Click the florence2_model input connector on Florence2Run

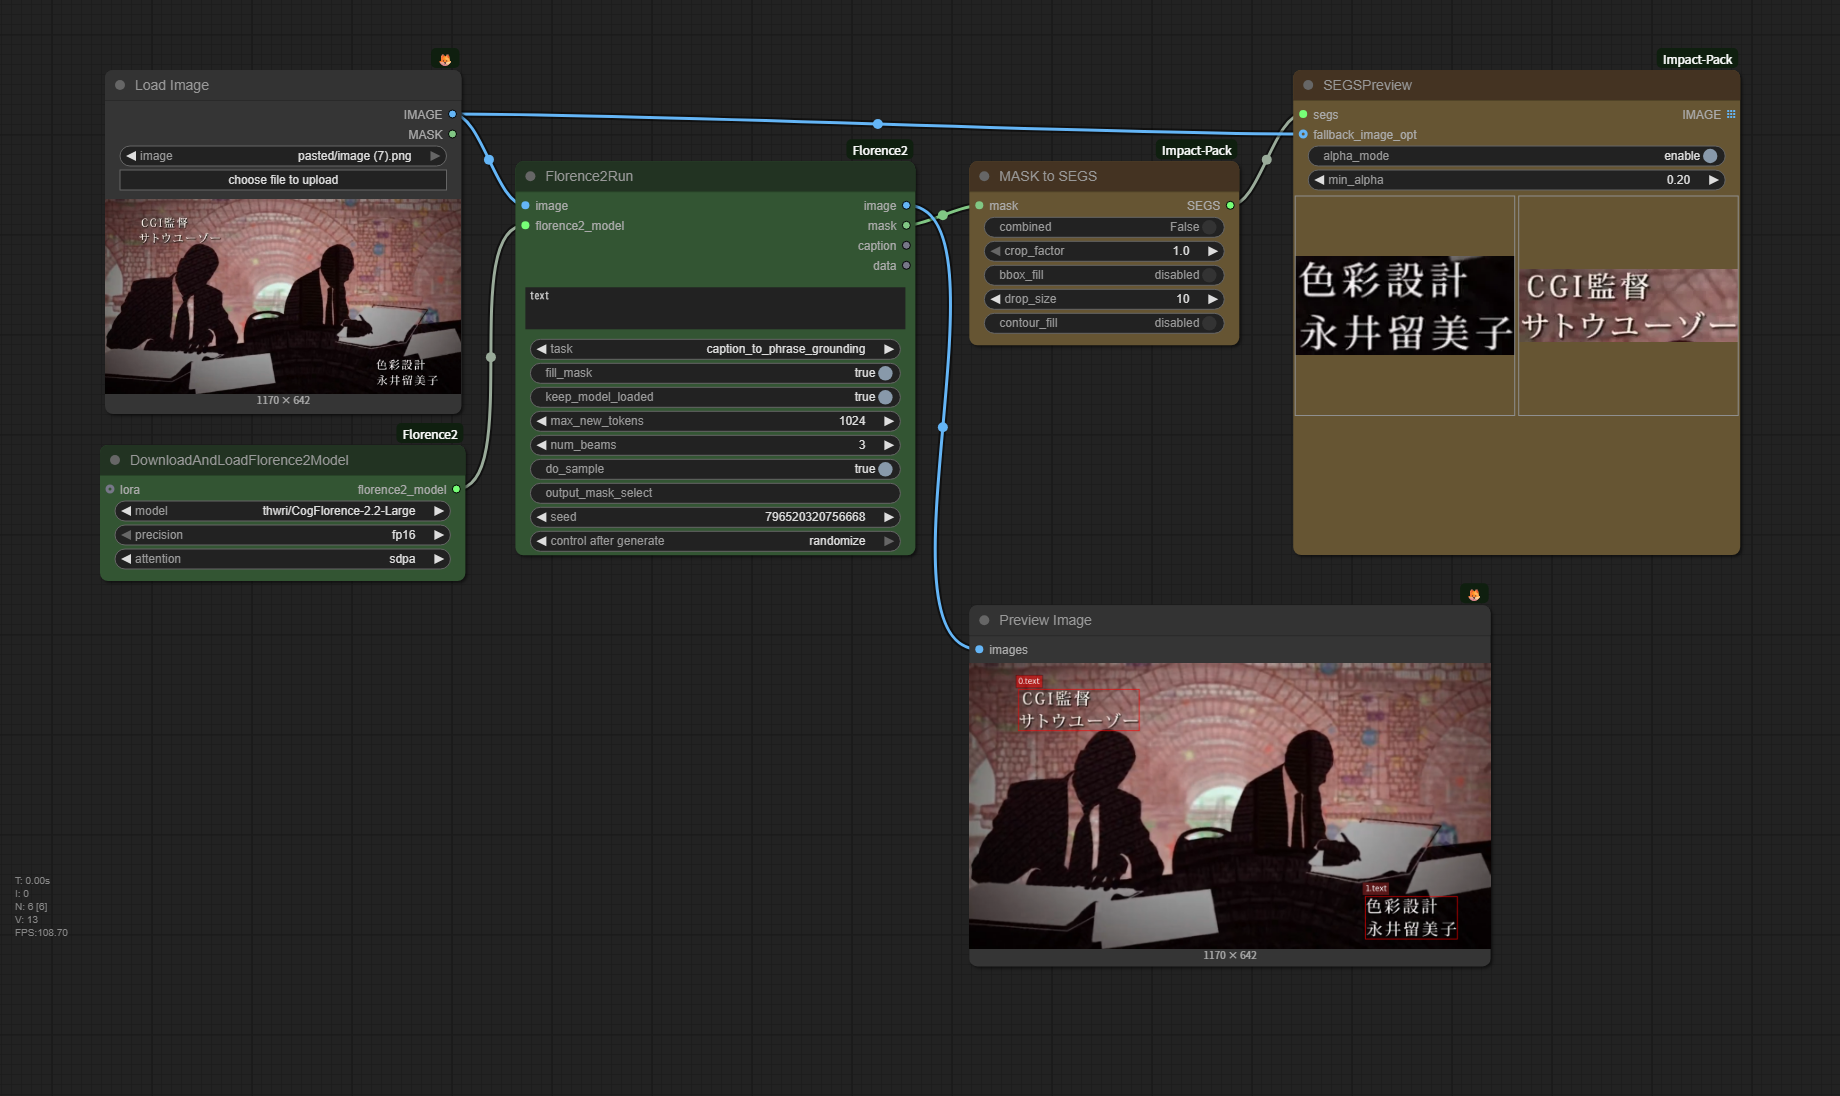pyautogui.click(x=525, y=225)
